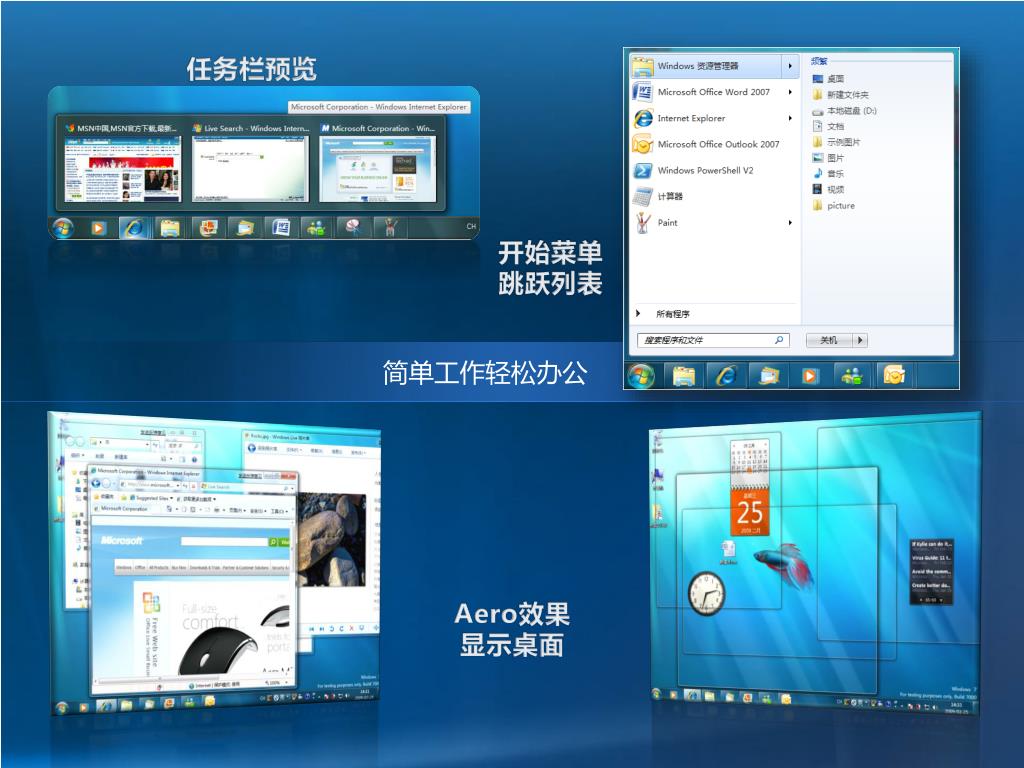Open Outlook icon on Start menu panel taskbar

[893, 376]
